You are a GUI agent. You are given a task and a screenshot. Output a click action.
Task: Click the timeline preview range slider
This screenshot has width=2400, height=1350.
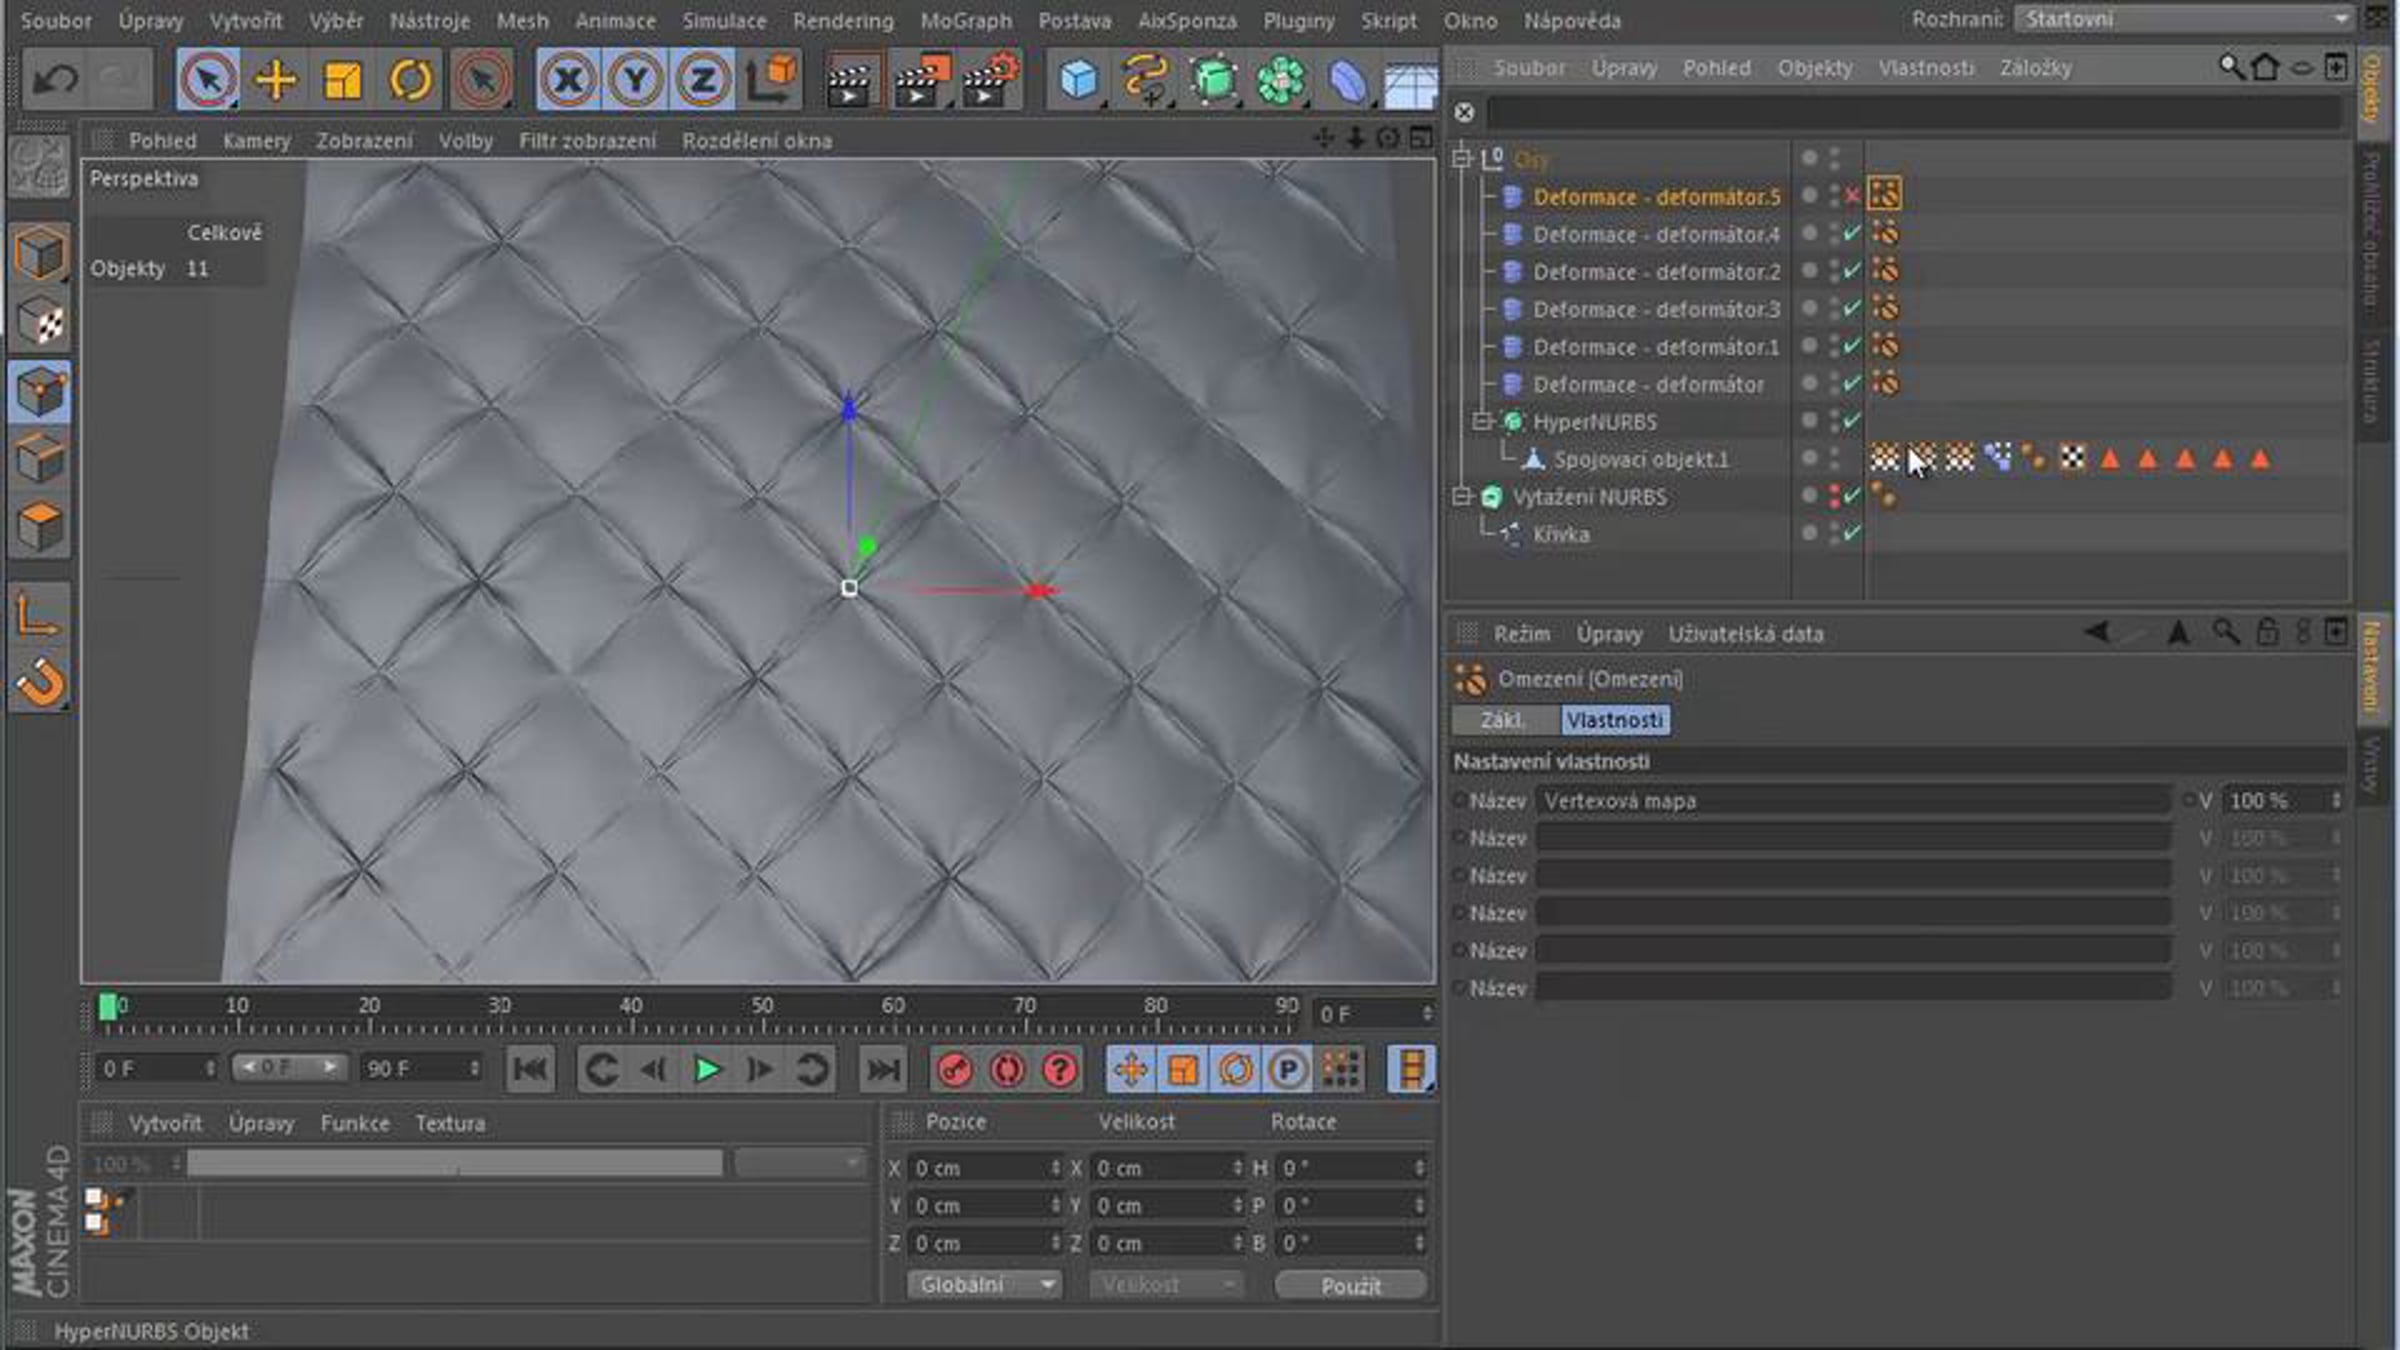289,1067
